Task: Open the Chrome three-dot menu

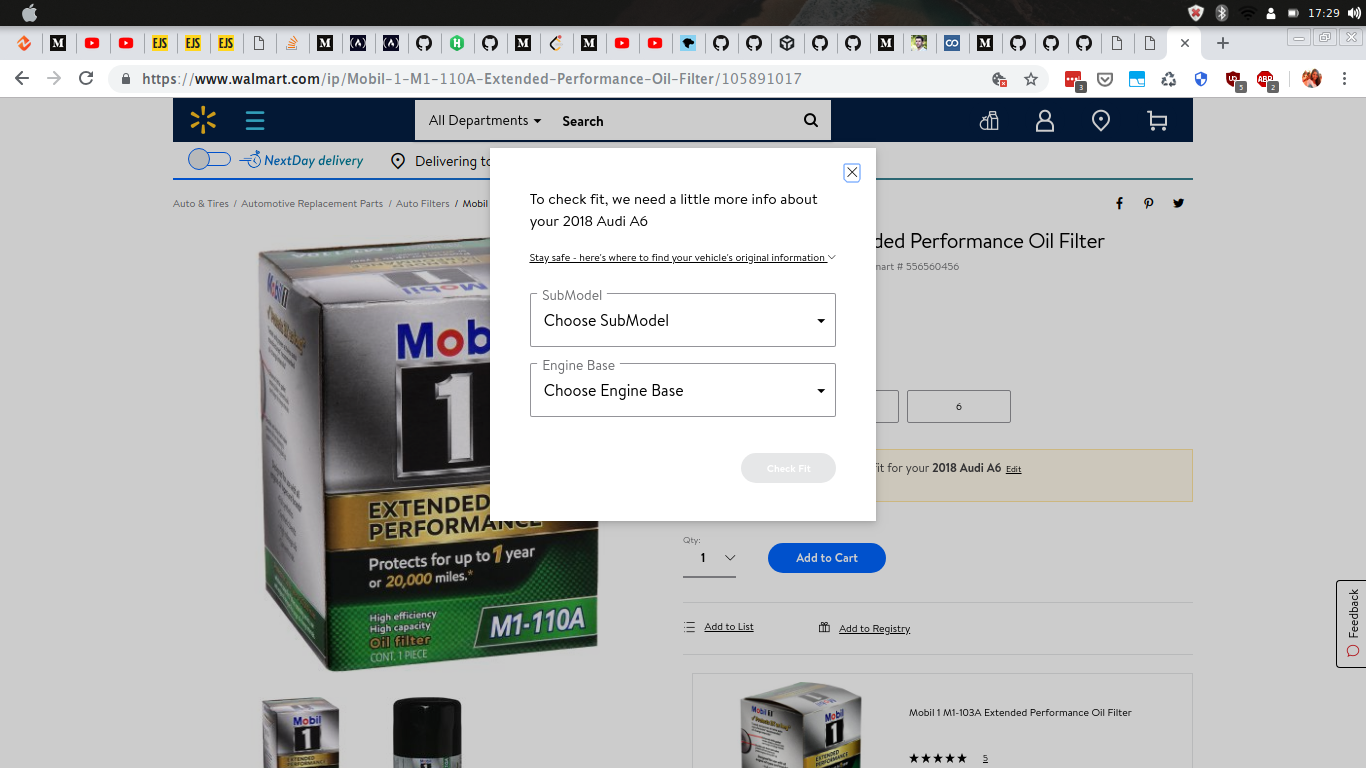Action: coord(1346,79)
